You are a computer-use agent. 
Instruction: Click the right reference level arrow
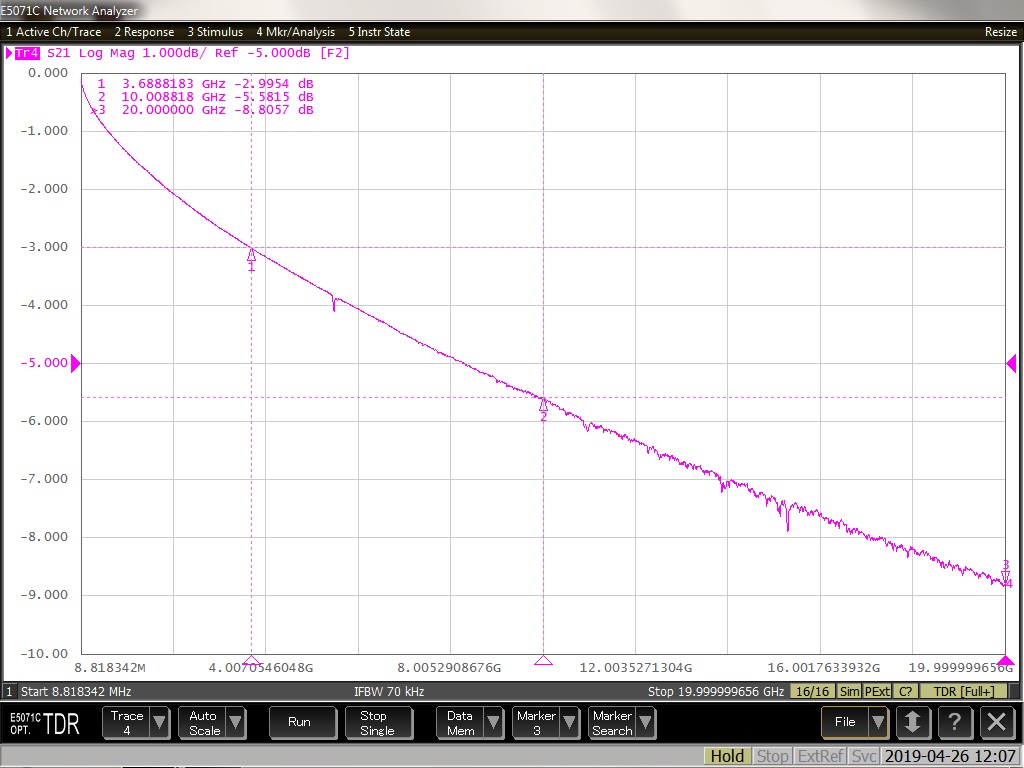coord(1011,363)
